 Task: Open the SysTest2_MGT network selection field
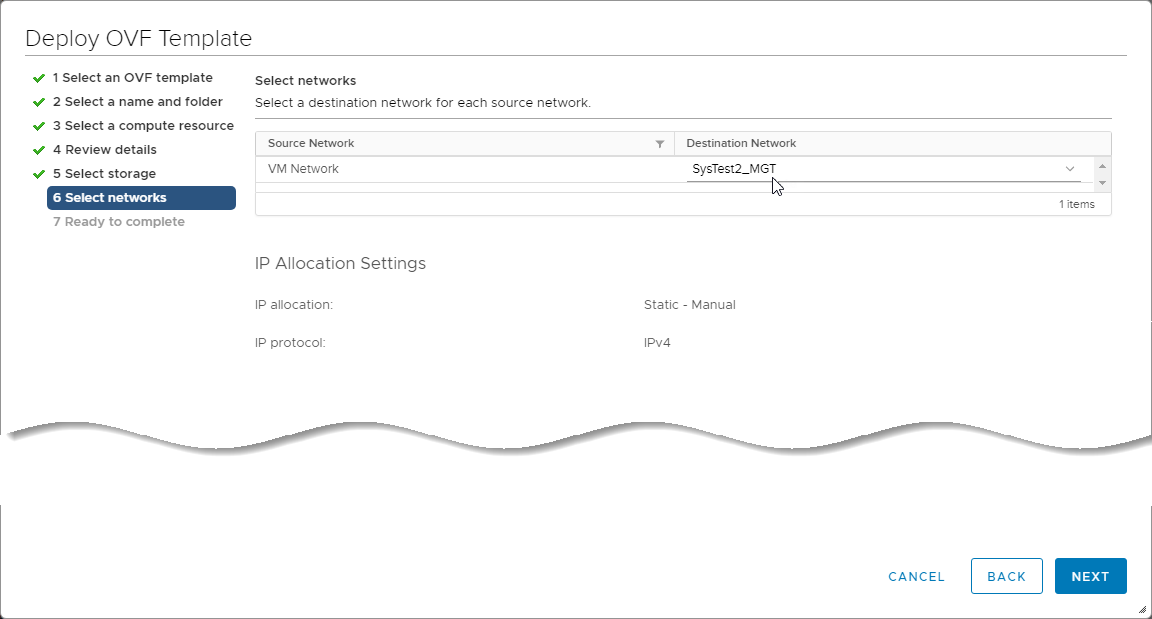870,169
